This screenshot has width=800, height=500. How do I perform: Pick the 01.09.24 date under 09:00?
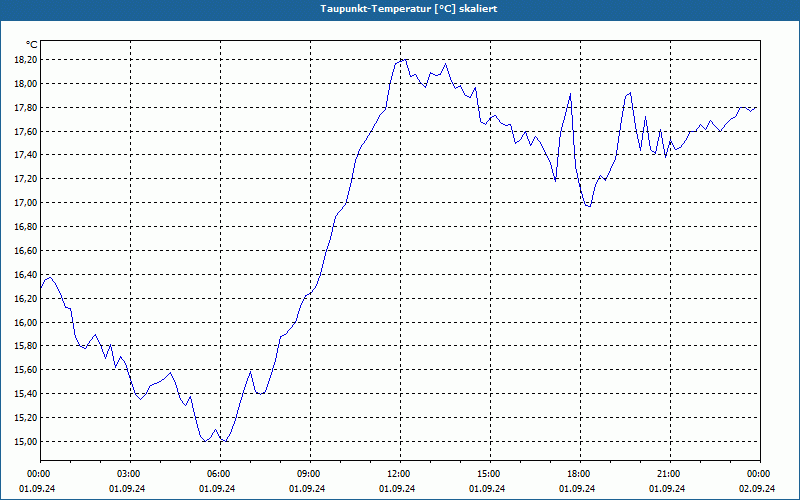(307, 489)
